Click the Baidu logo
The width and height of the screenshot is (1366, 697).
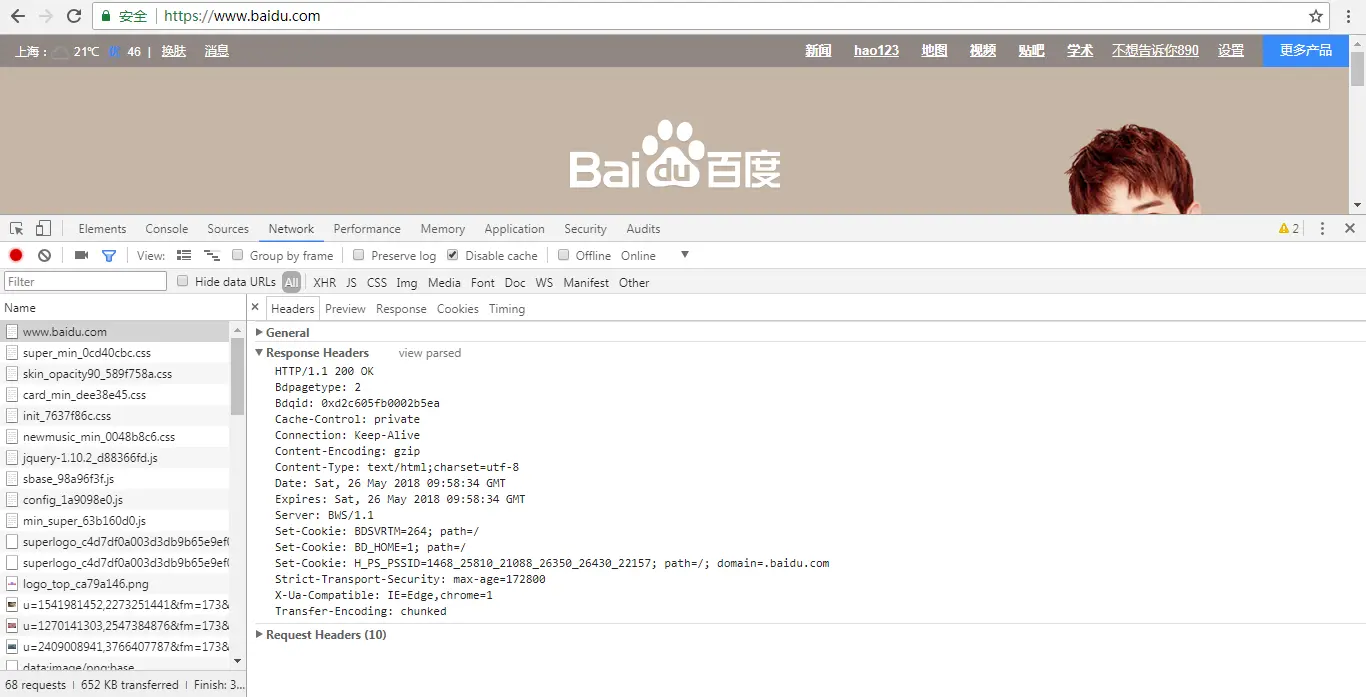675,156
